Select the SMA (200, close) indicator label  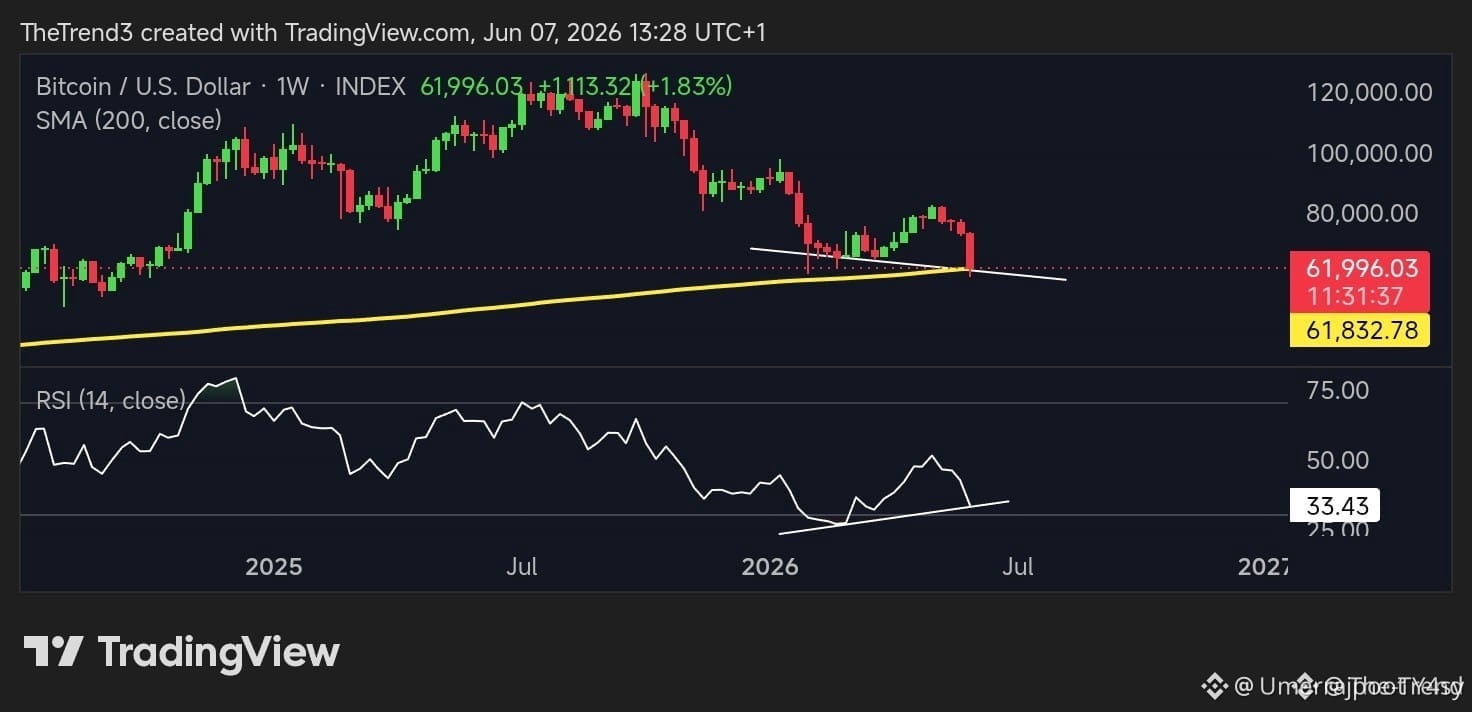click(x=129, y=121)
